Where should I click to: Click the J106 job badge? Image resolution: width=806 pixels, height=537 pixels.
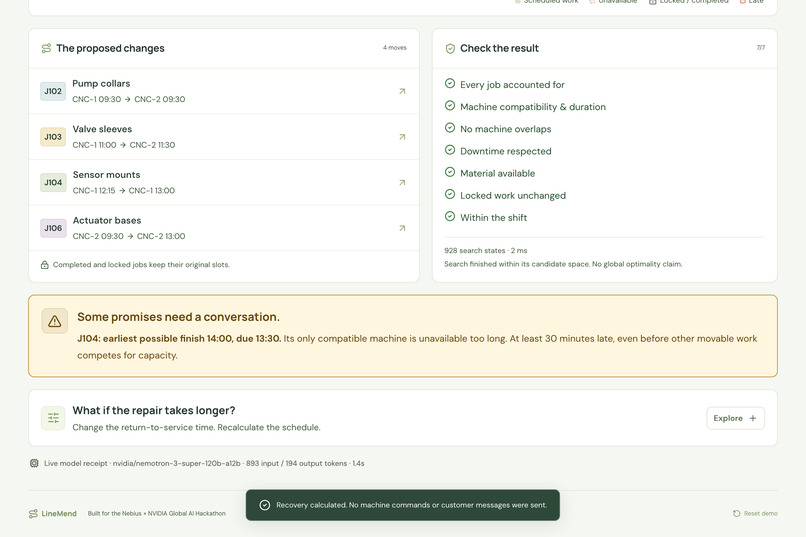pos(53,228)
